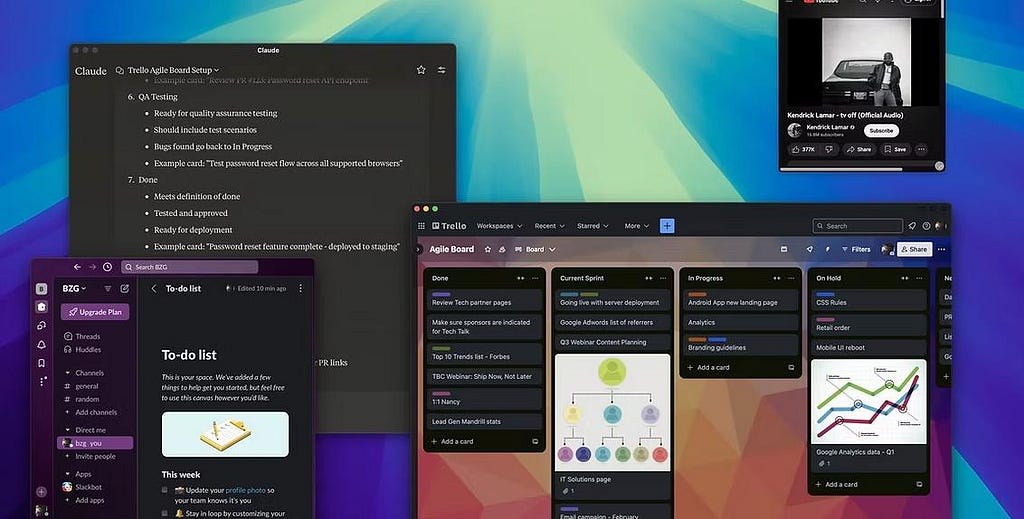This screenshot has height=519, width=1024.
Task: Open the Workspaces menu in Trello
Action: [499, 226]
